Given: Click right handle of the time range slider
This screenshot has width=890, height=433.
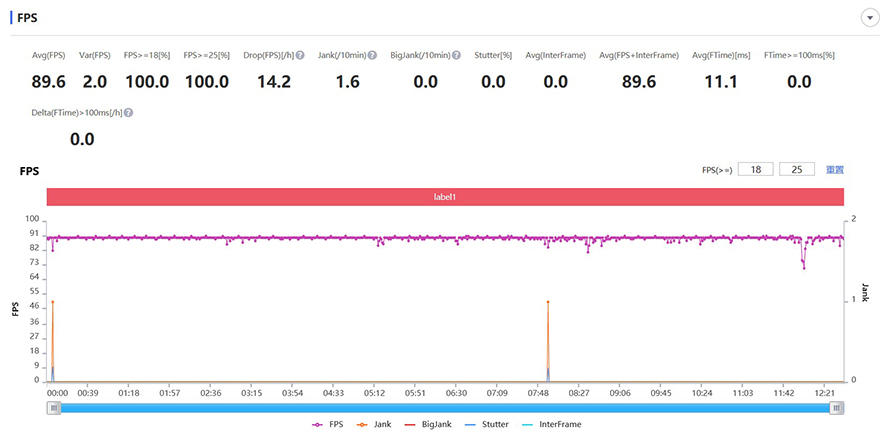Looking at the screenshot, I should [837, 407].
